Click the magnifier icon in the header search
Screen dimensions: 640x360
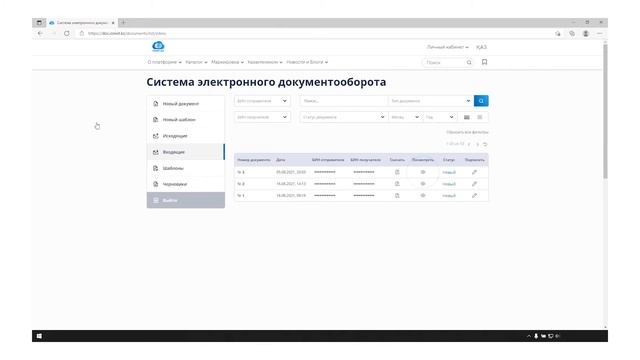[x=469, y=62]
